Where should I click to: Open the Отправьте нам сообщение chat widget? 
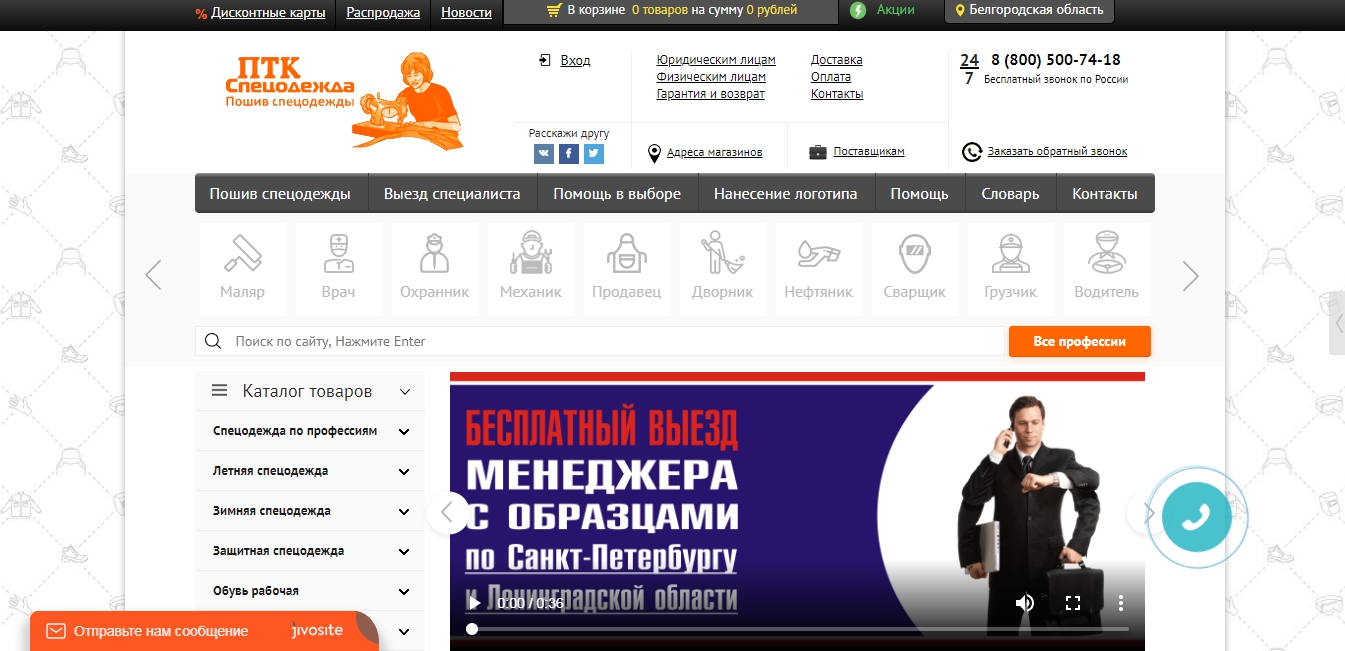click(x=204, y=631)
